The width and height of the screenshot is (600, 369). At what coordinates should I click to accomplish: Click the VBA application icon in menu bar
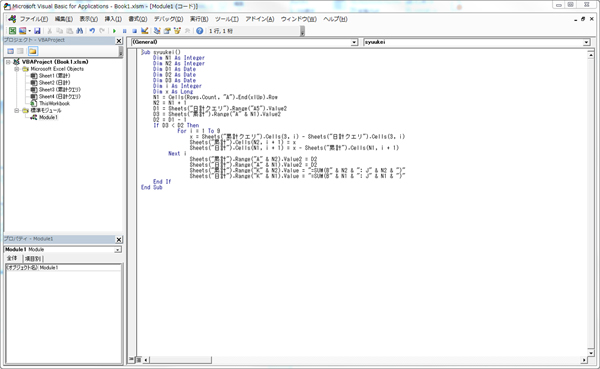click(x=12, y=19)
